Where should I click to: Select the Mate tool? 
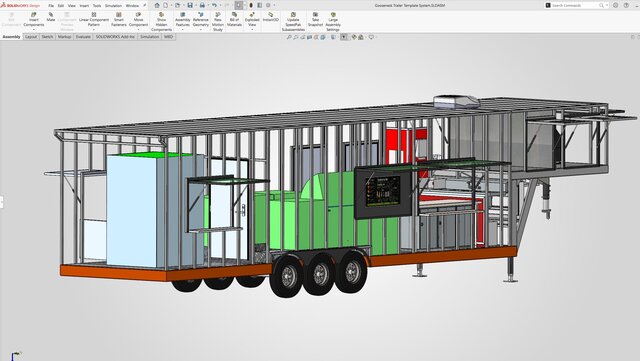pos(51,17)
